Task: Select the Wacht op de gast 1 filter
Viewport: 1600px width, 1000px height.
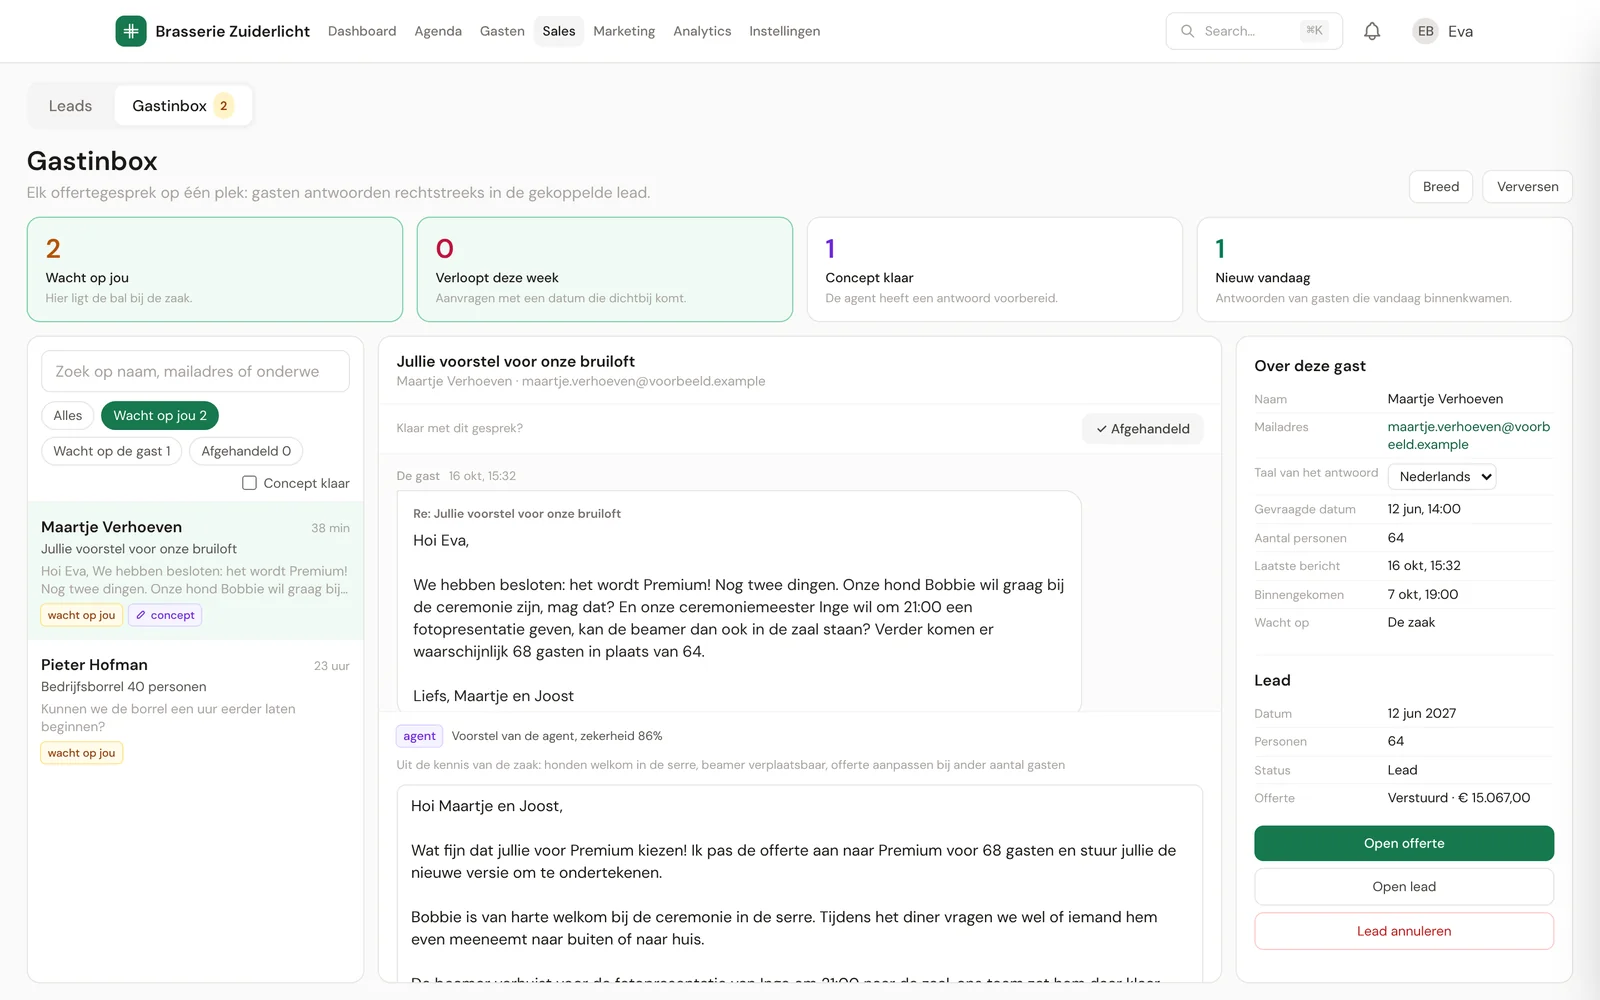Action: 112,451
